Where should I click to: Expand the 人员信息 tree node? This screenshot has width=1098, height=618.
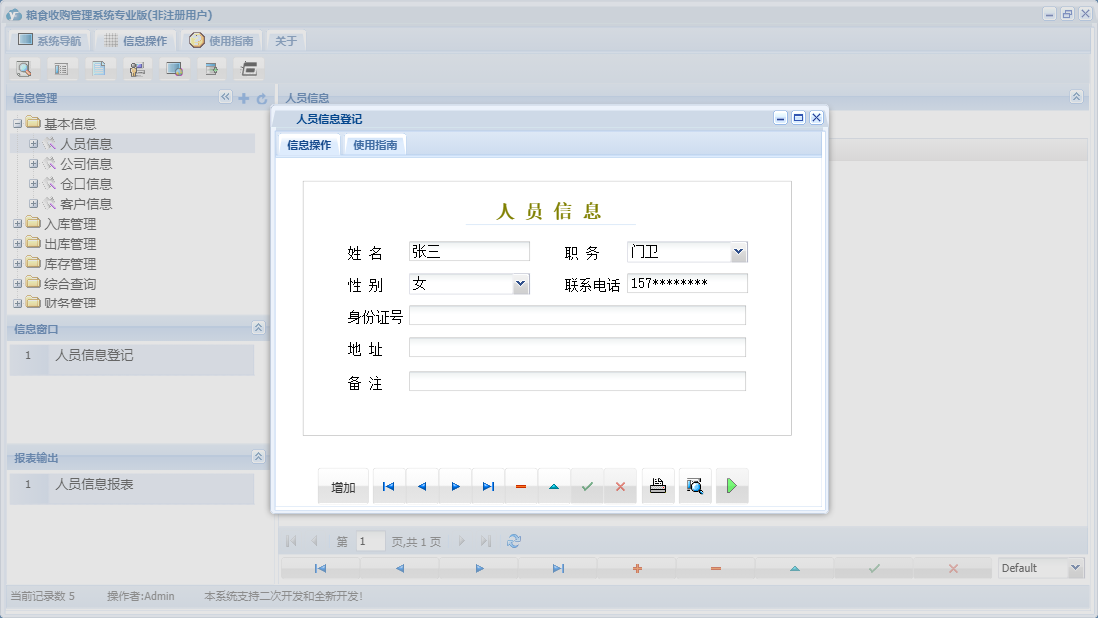pos(34,143)
